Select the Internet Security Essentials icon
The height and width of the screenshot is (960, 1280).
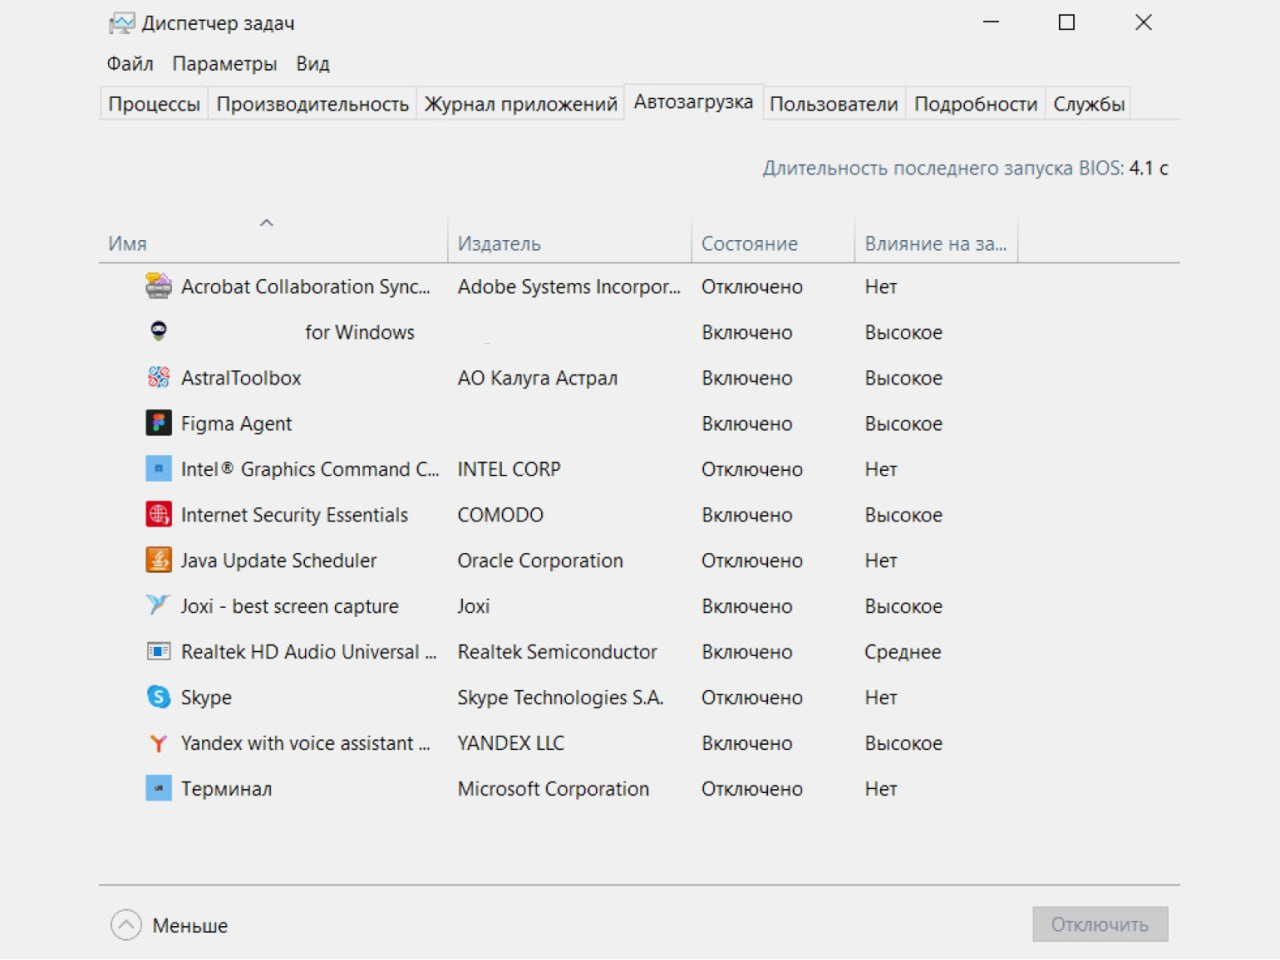(x=158, y=515)
